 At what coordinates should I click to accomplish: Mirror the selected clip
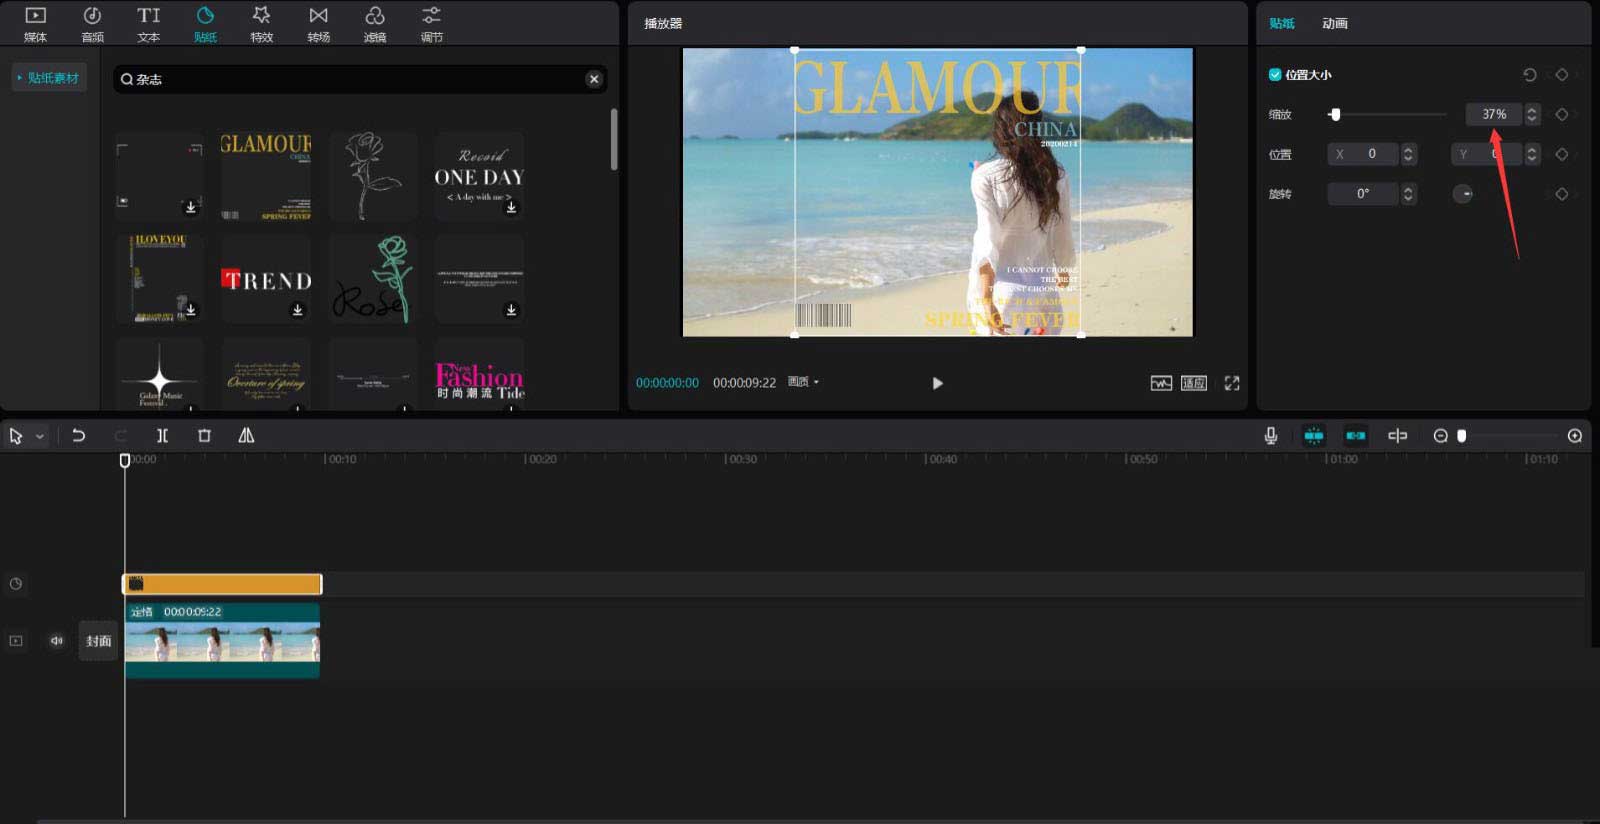246,436
